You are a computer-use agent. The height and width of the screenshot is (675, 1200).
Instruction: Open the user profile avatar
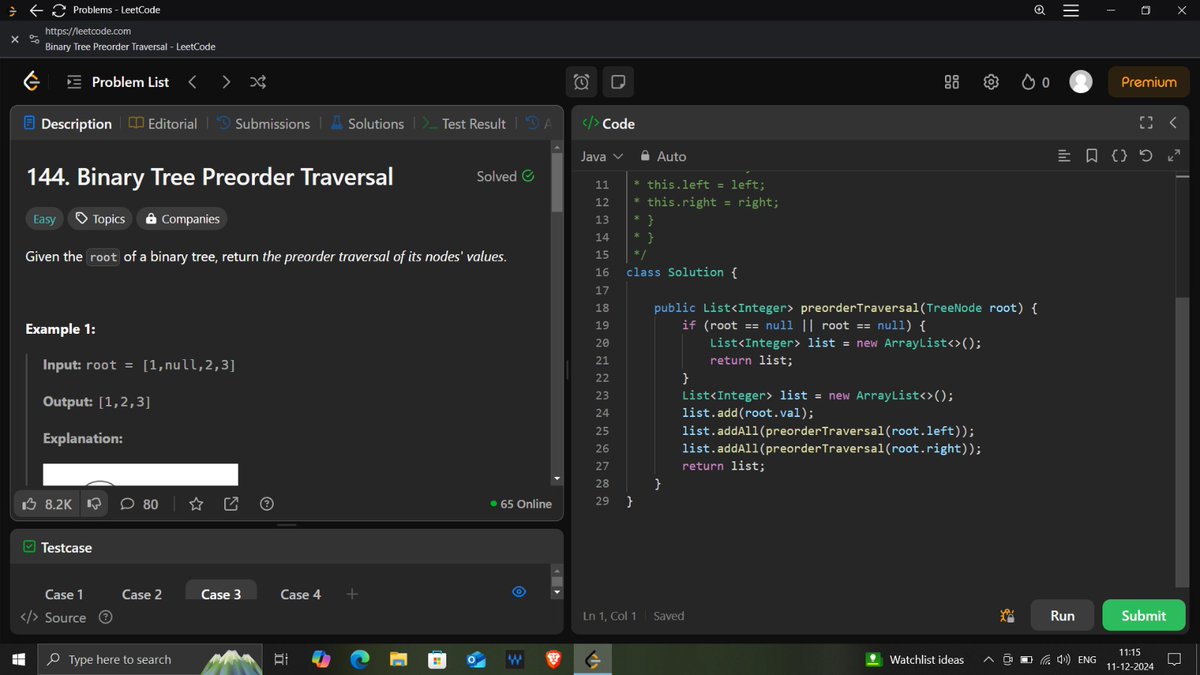1081,82
